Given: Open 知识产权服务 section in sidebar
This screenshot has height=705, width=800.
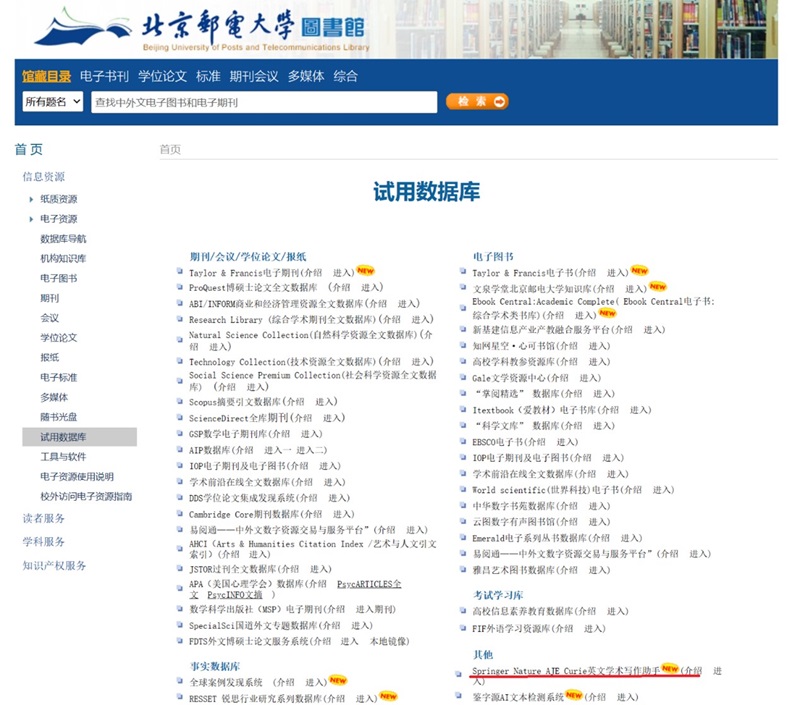Looking at the screenshot, I should 54,566.
